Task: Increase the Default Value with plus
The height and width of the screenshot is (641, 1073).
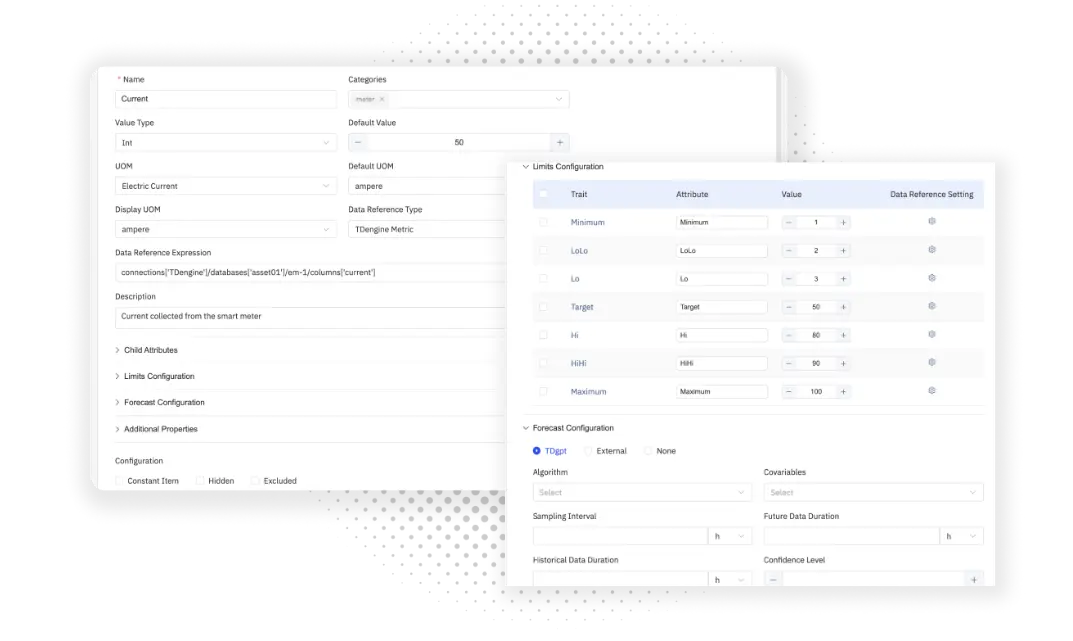Action: click(x=560, y=142)
